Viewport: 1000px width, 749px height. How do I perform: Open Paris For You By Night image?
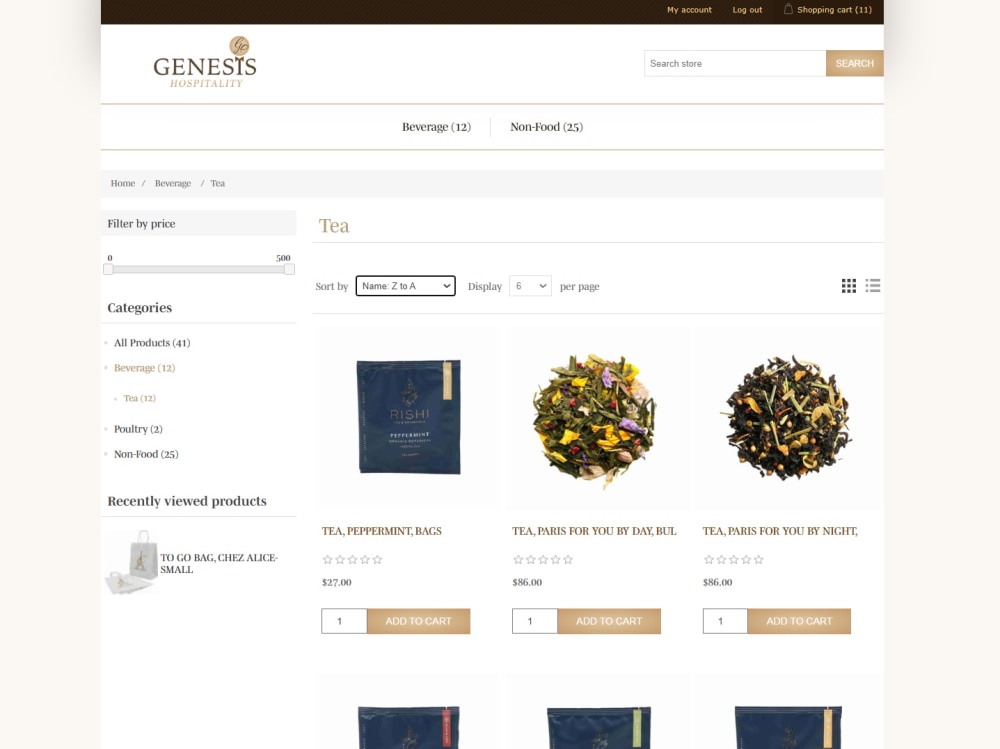[x=789, y=417]
